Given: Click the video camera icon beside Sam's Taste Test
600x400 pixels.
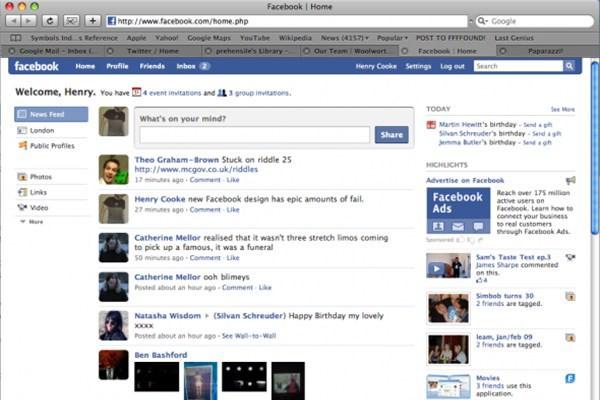Looking at the screenshot, I should (570, 257).
